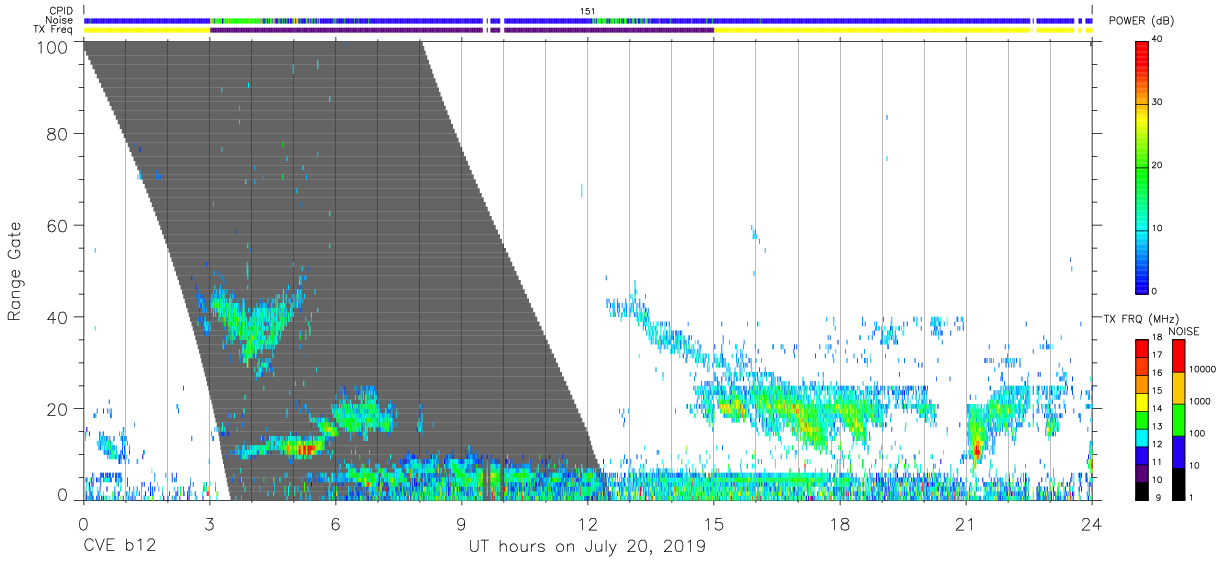Click x-axis tick label '6'
Viewport: 1228px width, 567px height.
(335, 523)
